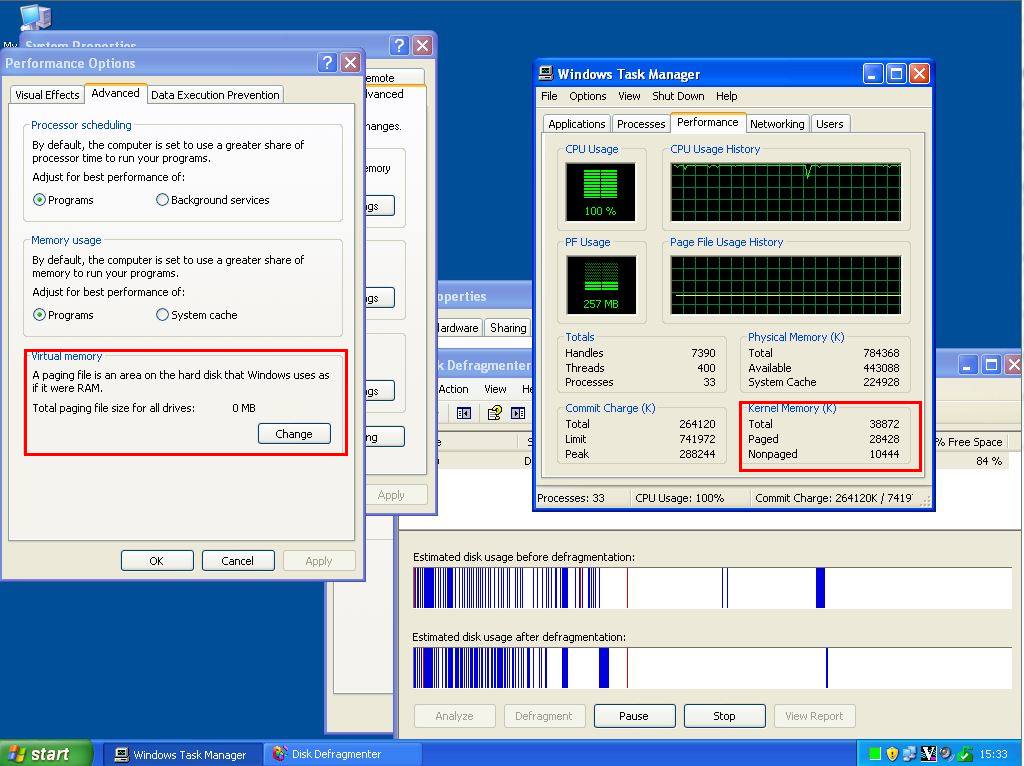Image resolution: width=1024 pixels, height=766 pixels.
Task: Maximize the Windows Task Manager window
Action: (896, 74)
